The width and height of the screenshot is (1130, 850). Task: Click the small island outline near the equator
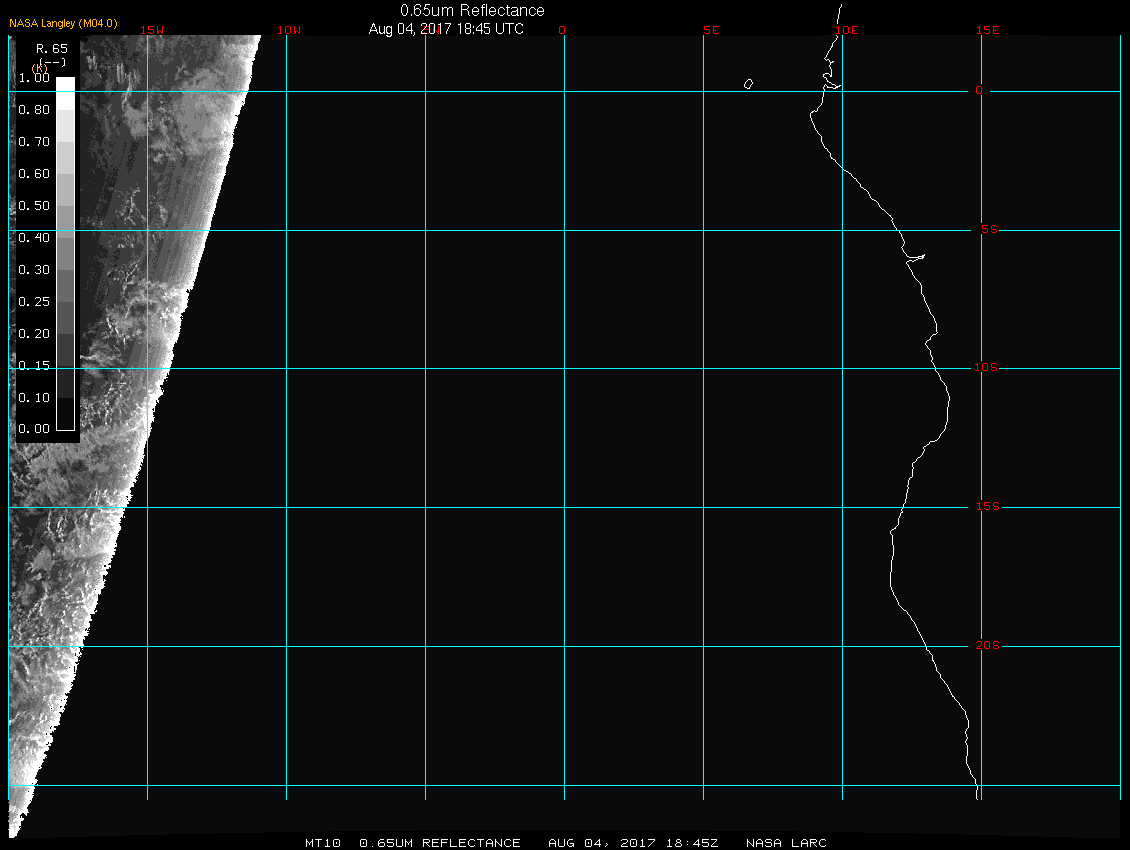click(748, 84)
